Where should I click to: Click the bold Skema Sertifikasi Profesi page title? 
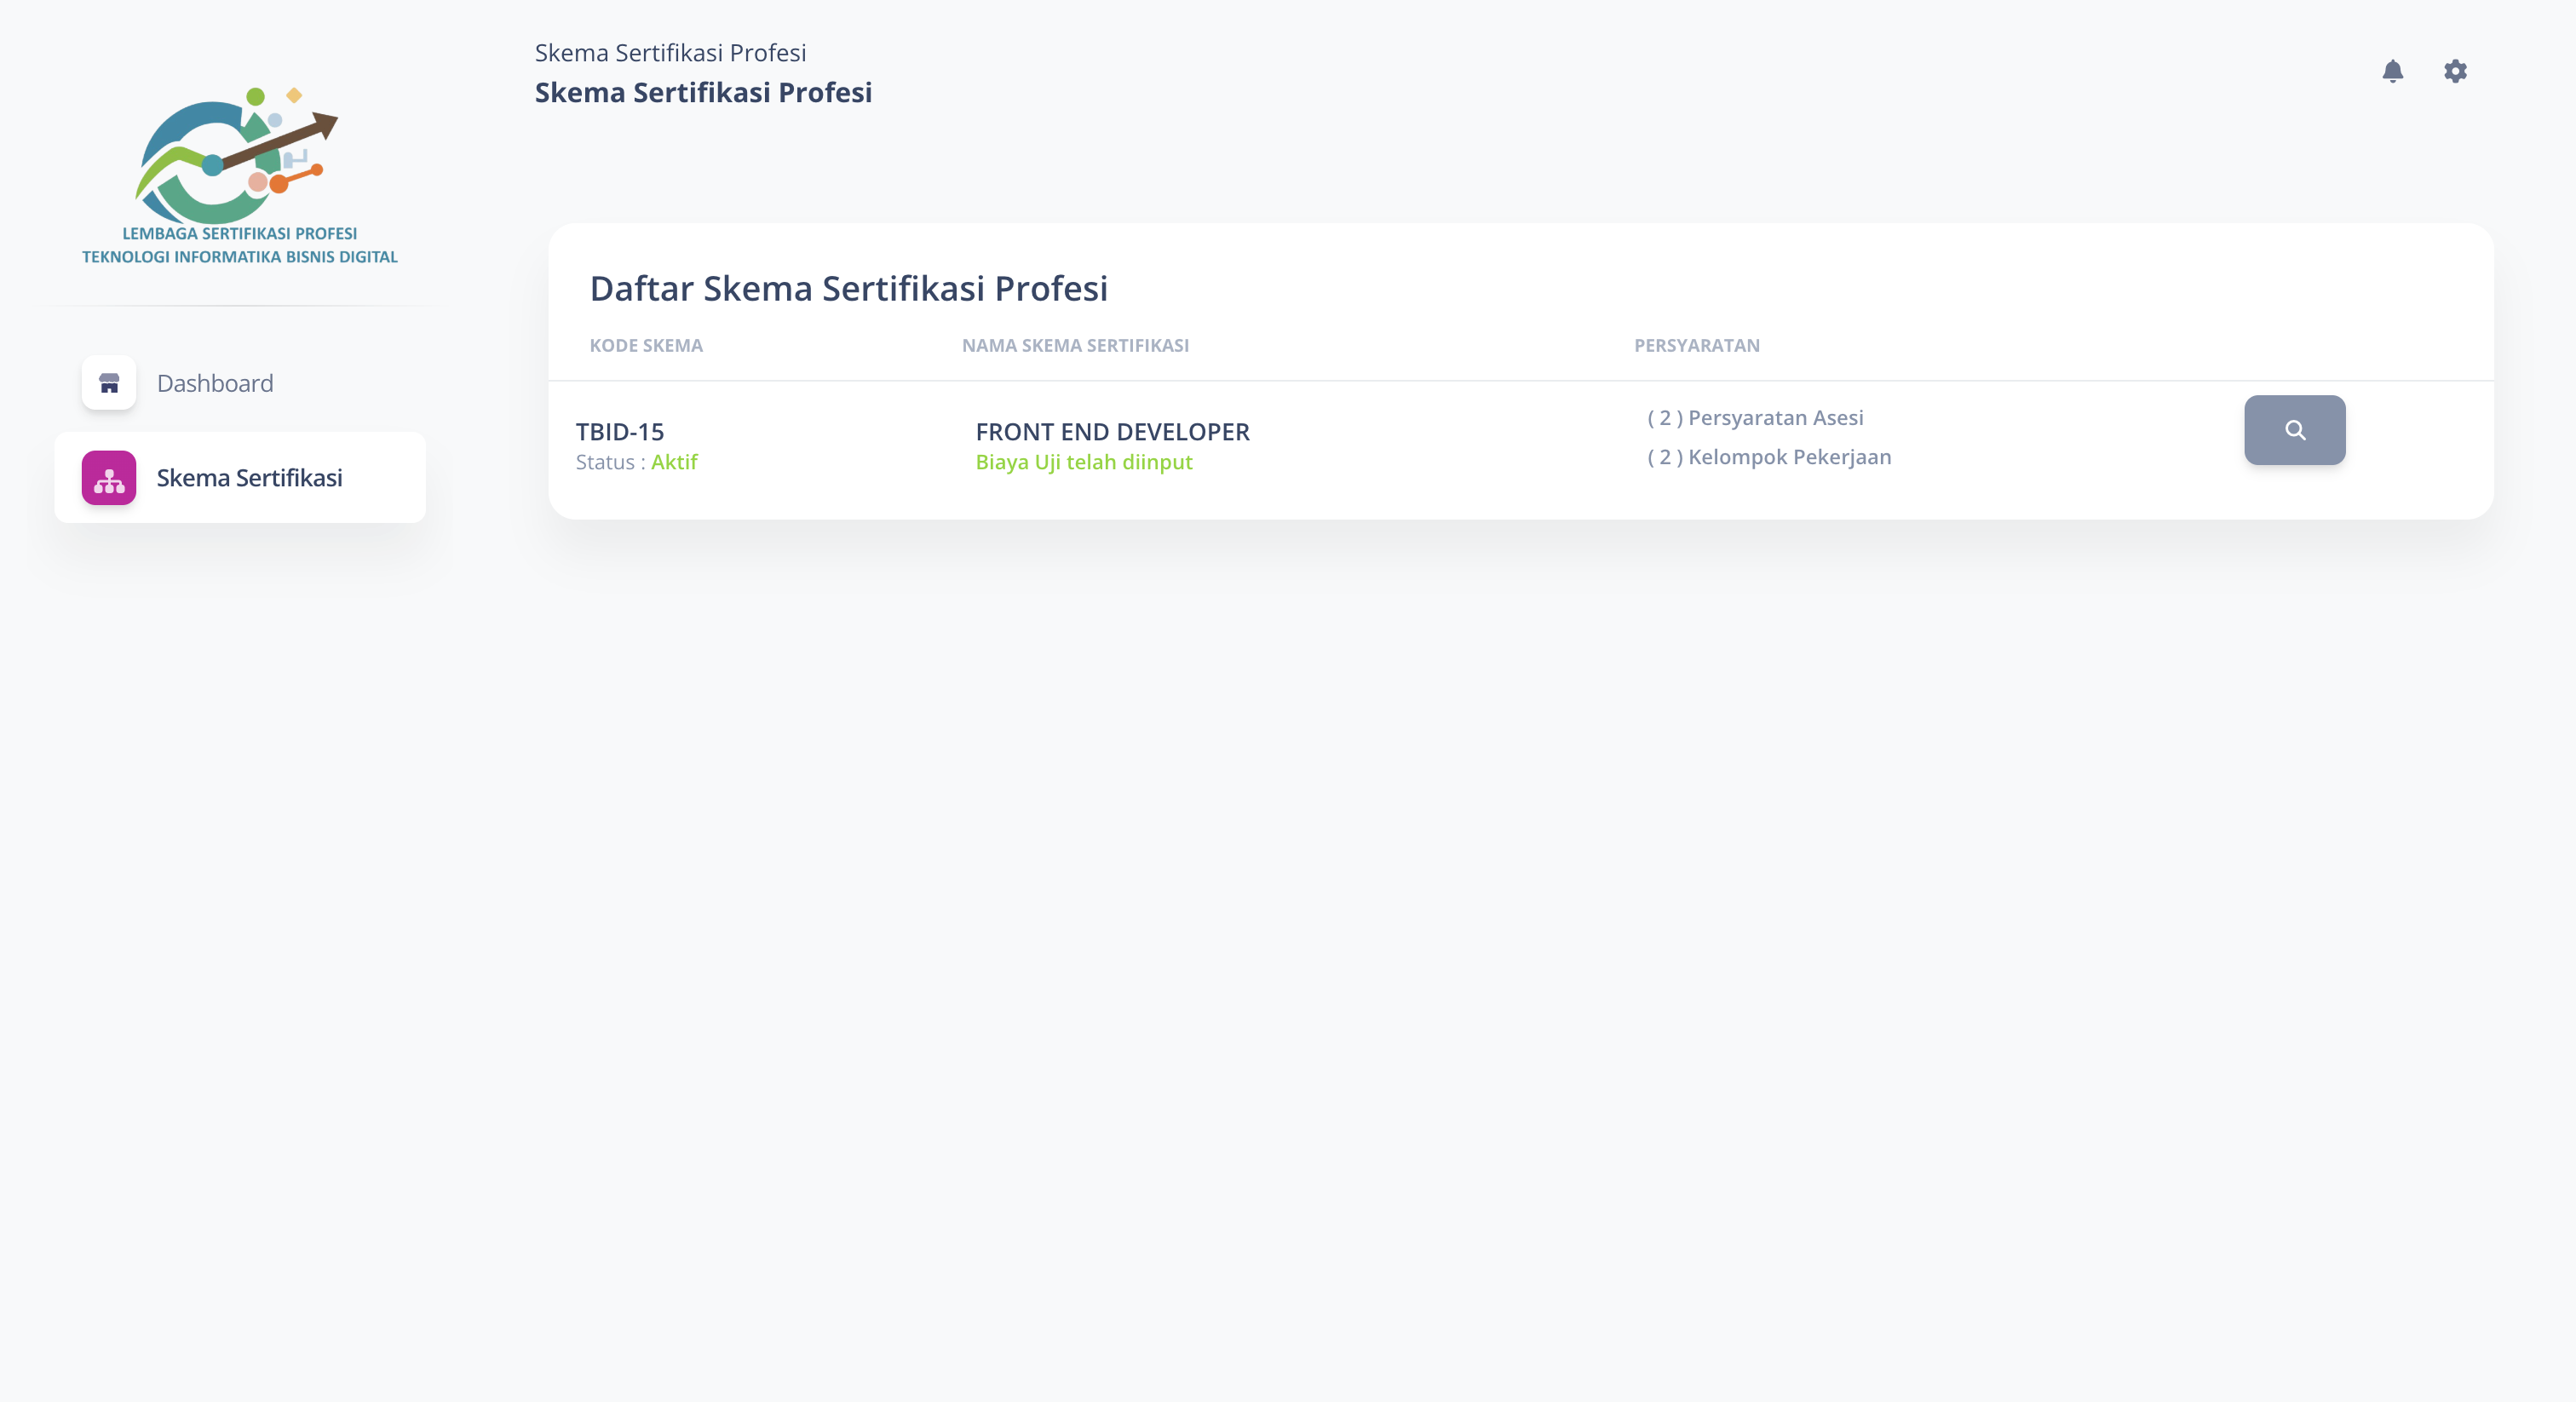[703, 92]
